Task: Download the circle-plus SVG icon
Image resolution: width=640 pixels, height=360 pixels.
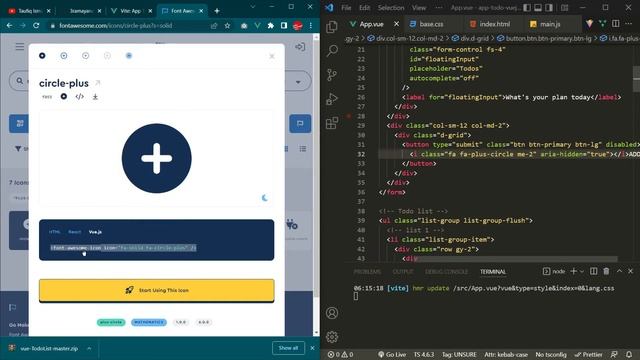Action: pos(95,97)
